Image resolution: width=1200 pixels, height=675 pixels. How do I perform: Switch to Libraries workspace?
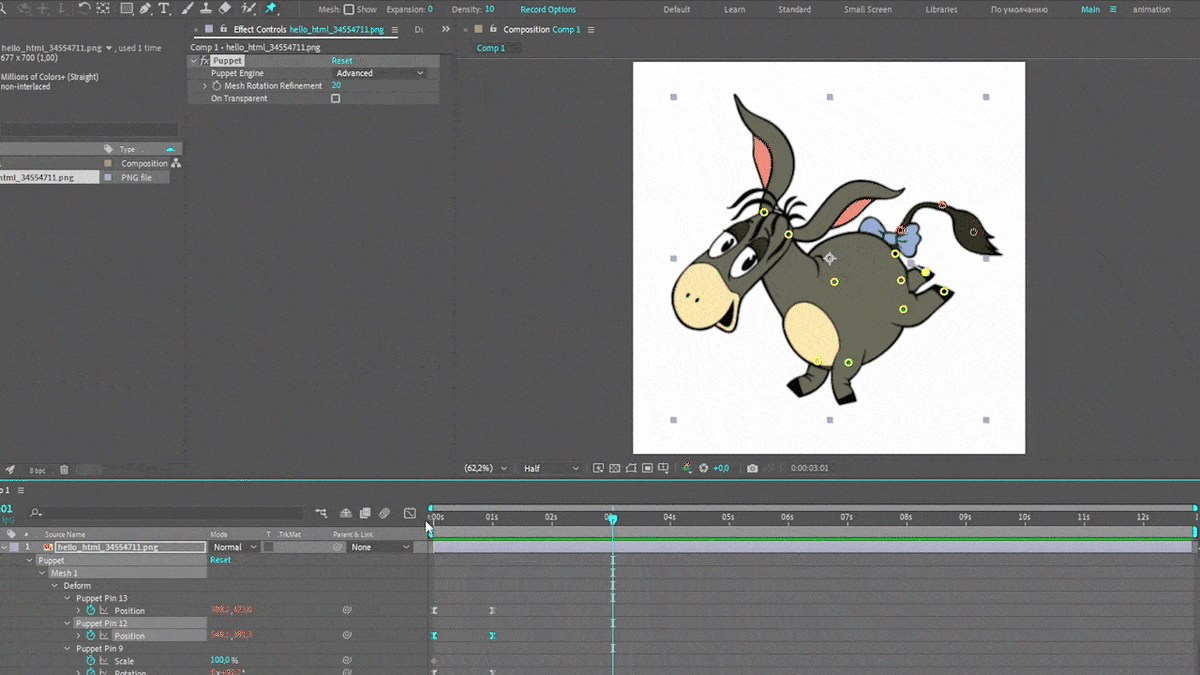click(x=941, y=9)
